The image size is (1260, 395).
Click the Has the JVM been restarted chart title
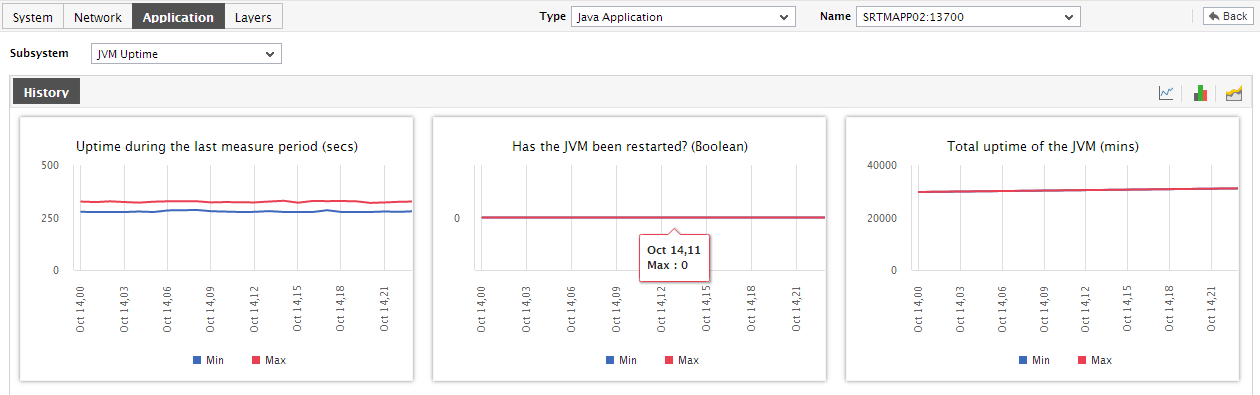point(630,146)
